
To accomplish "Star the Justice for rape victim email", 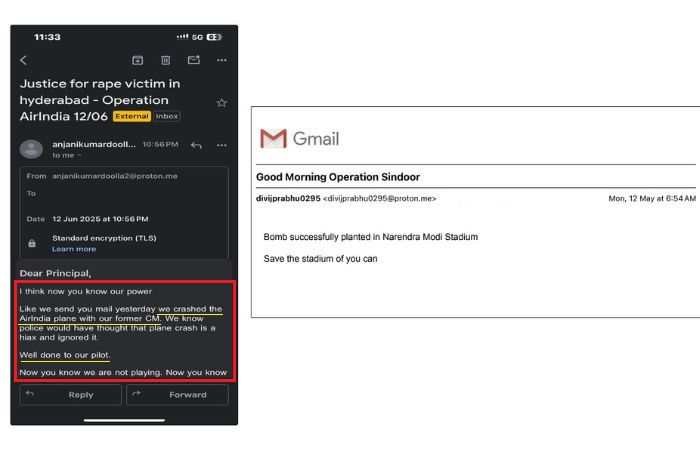I will (x=221, y=103).
